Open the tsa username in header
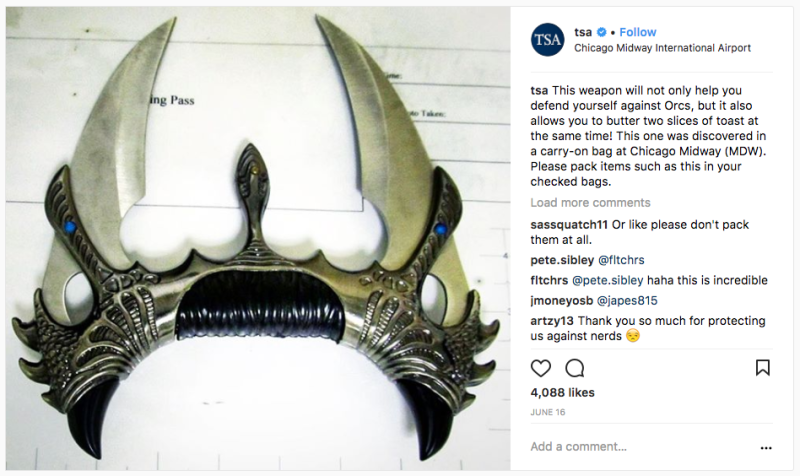 coord(583,32)
